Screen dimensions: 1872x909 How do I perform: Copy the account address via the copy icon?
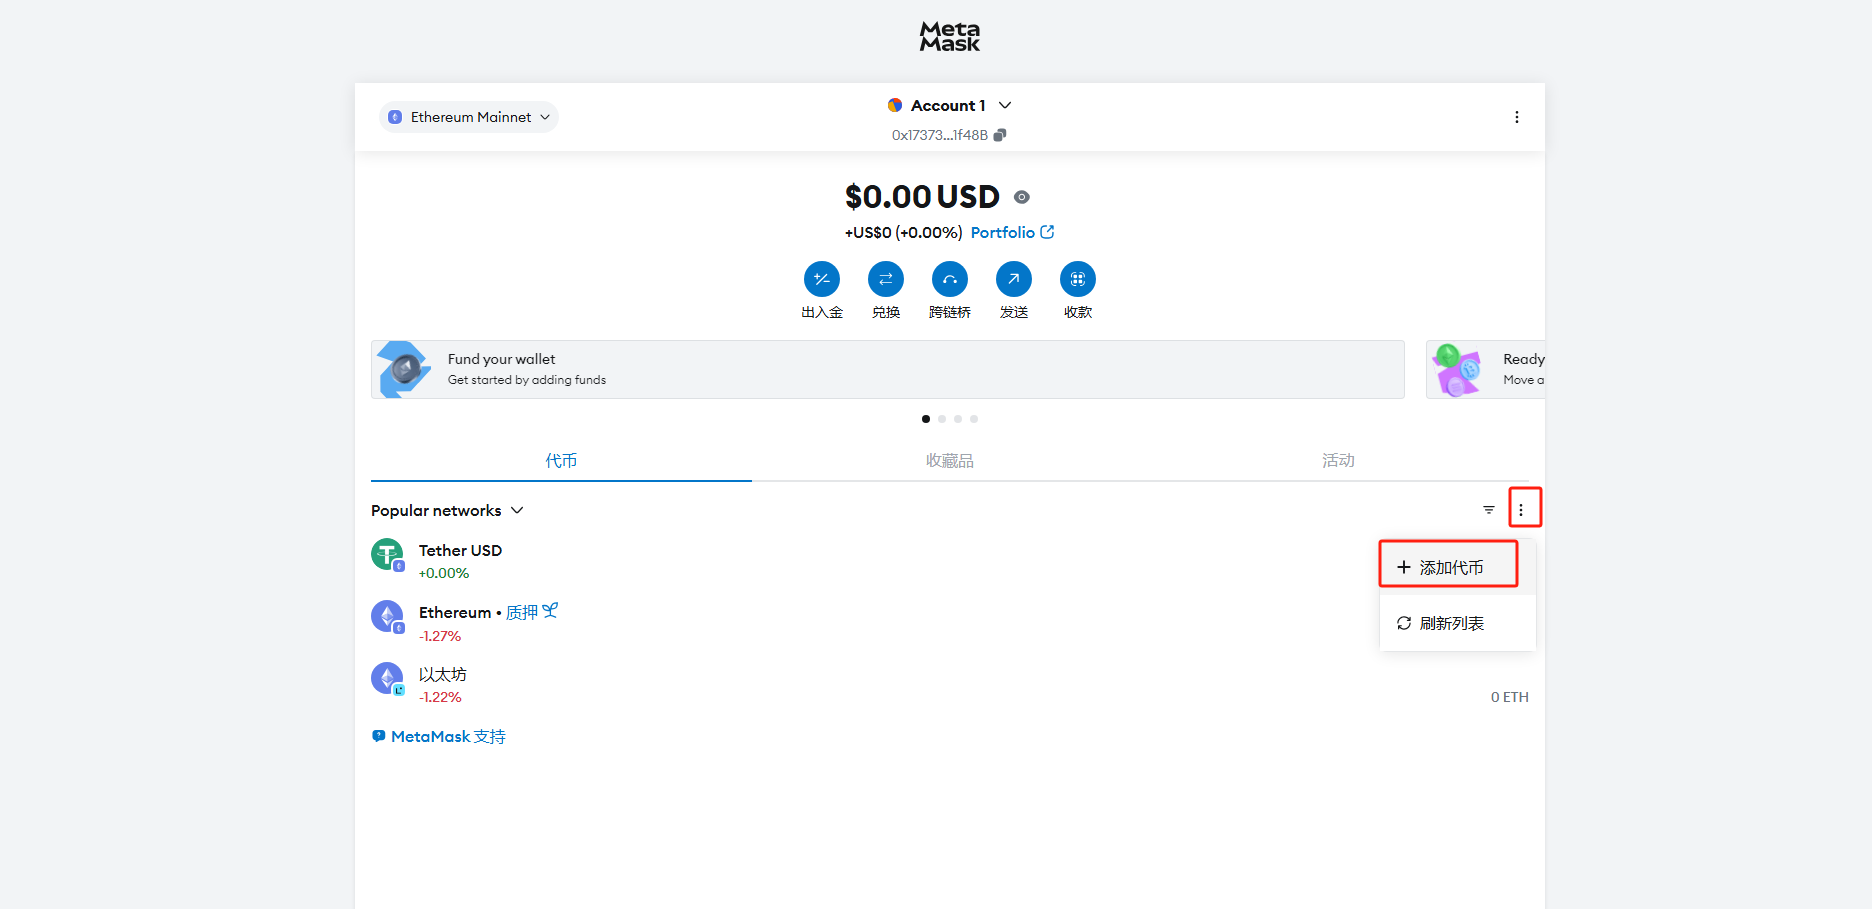click(1000, 135)
